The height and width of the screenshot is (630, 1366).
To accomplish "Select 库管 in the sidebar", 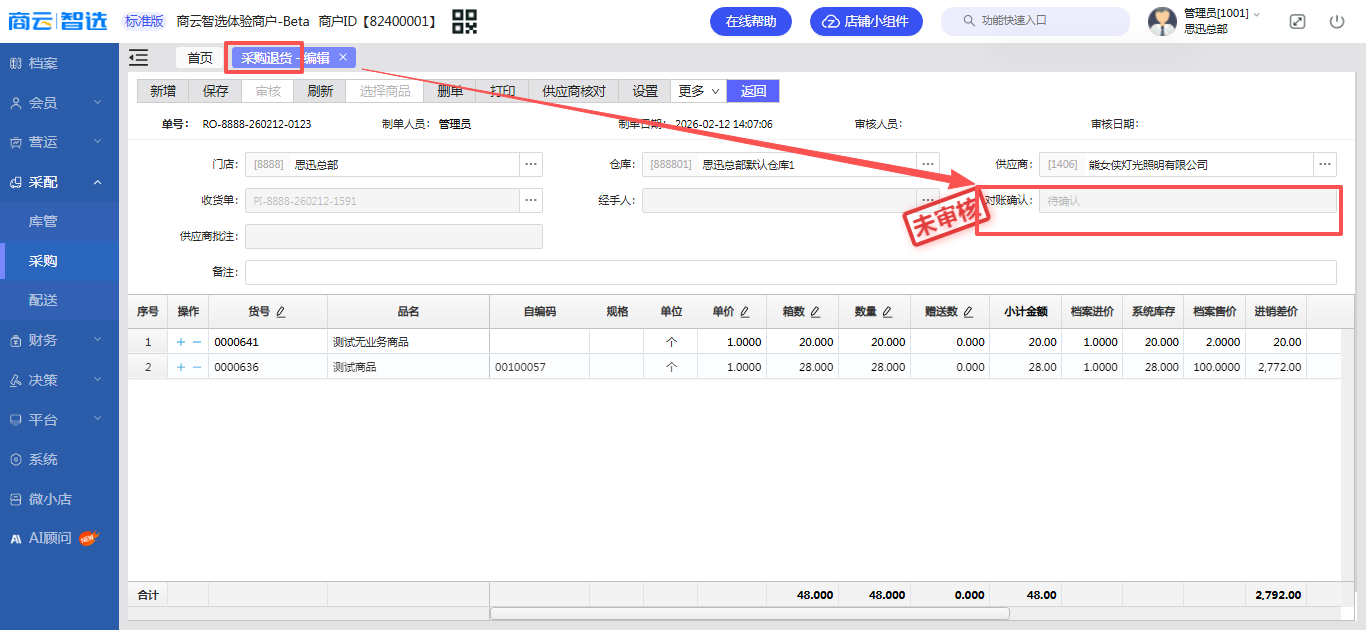I will tap(43, 221).
